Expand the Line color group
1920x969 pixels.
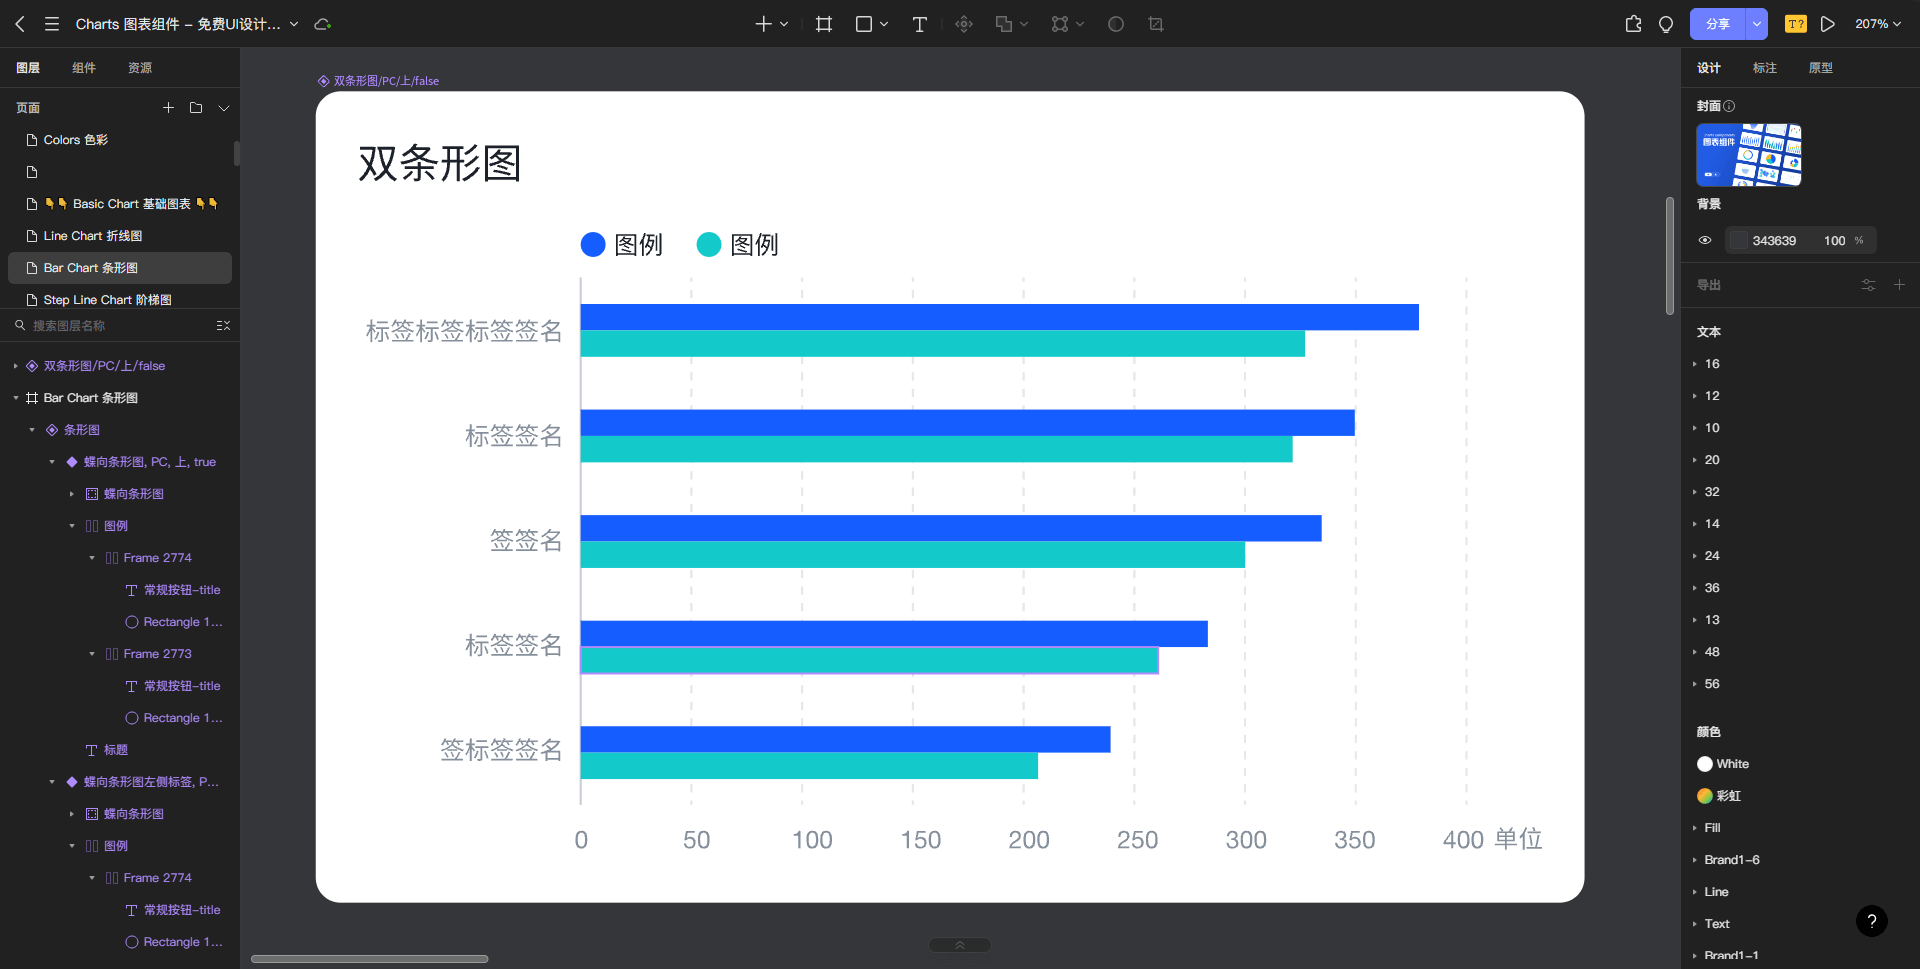[1695, 892]
